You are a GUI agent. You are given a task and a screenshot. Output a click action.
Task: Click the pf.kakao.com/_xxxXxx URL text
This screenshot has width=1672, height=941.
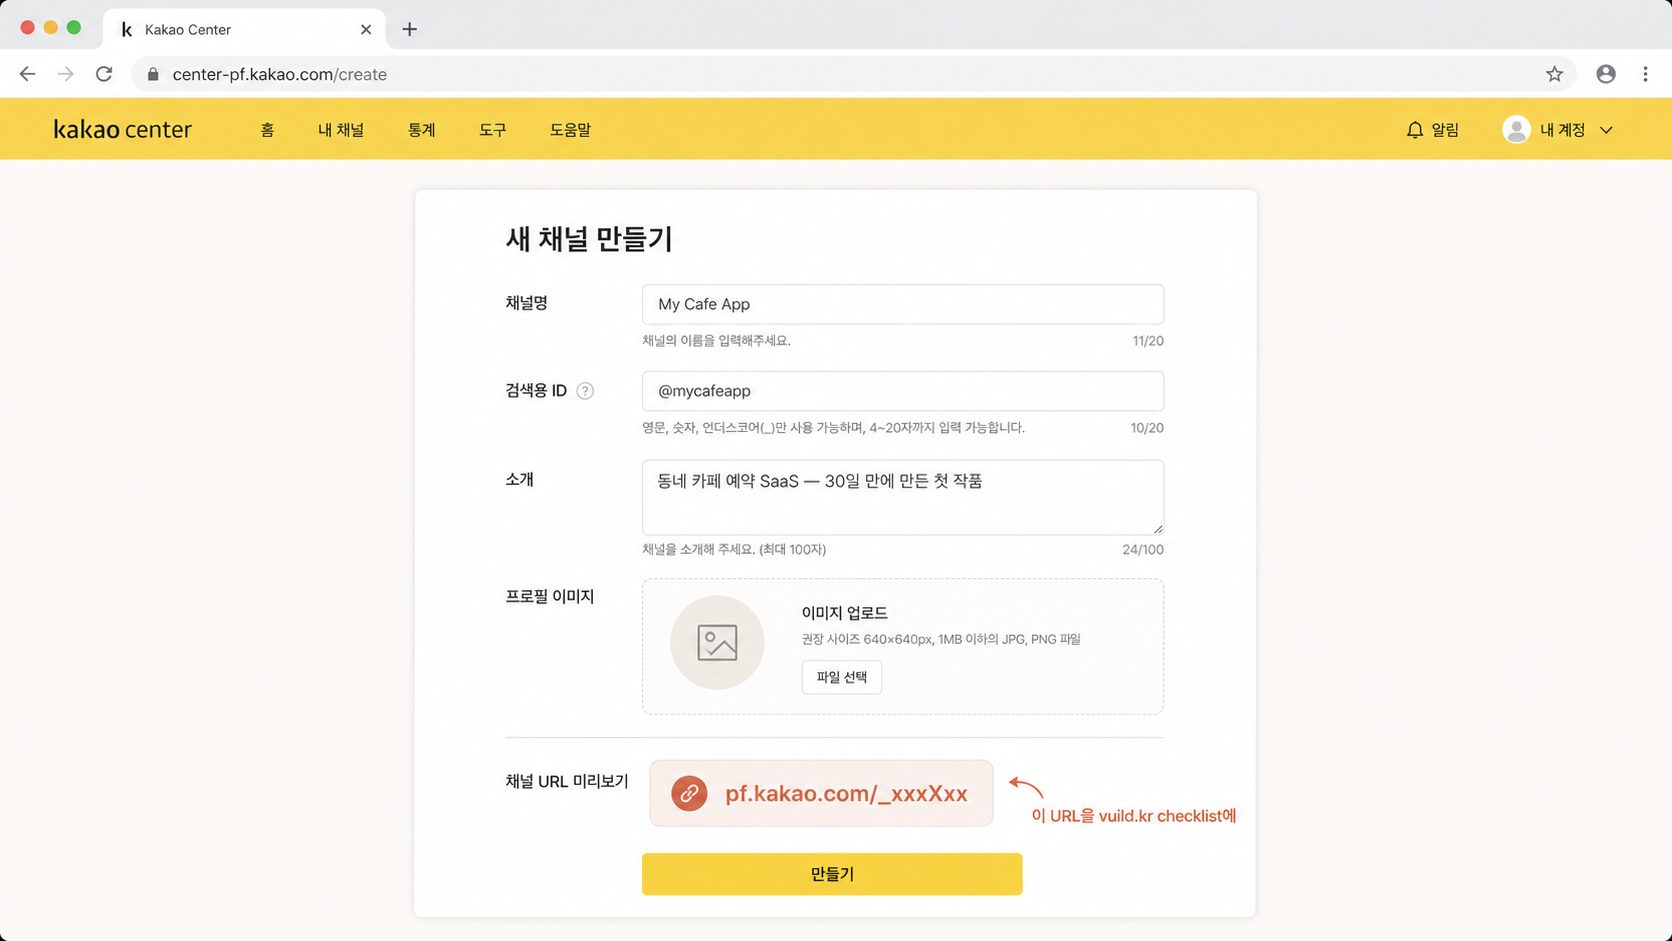[846, 793]
